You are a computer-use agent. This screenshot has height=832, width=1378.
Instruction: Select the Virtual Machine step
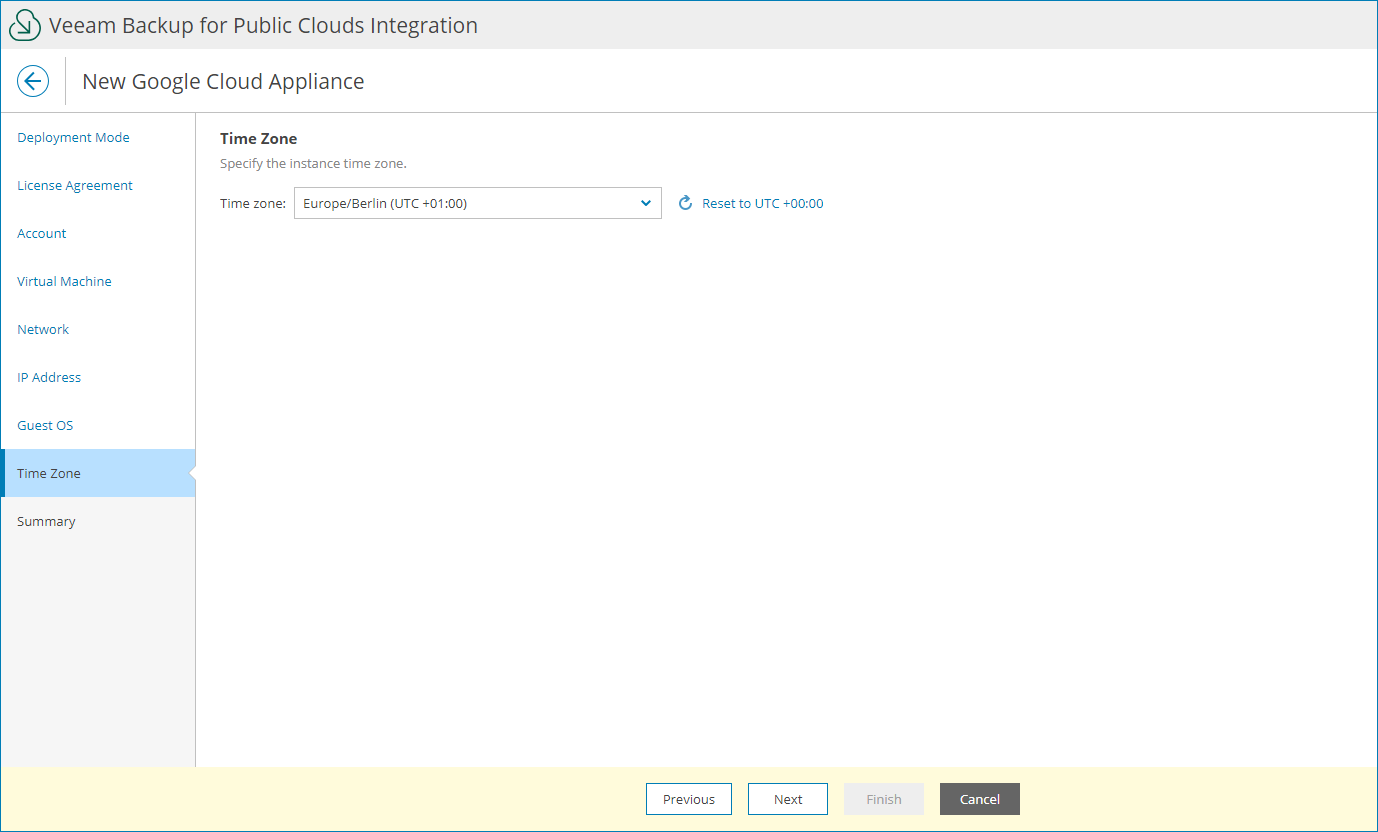(x=64, y=281)
